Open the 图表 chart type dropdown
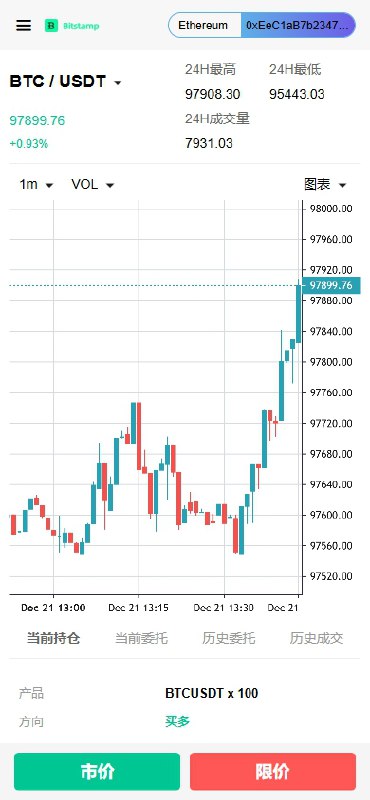Image resolution: width=370 pixels, height=800 pixels. pos(325,185)
